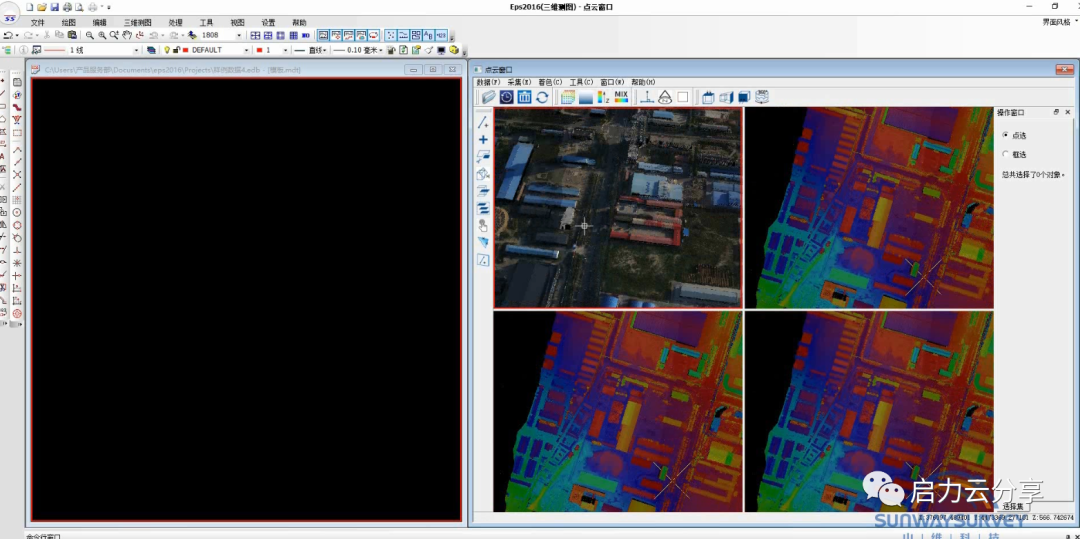1080x539 pixels.
Task: Click the 选择集 button at bottom right
Action: click(1012, 507)
